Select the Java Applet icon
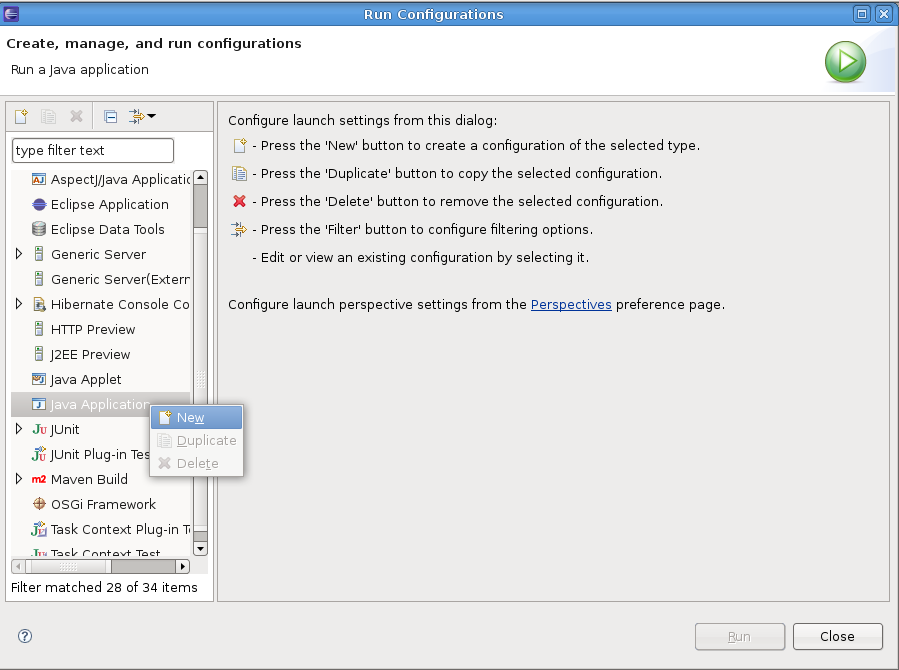 point(39,379)
